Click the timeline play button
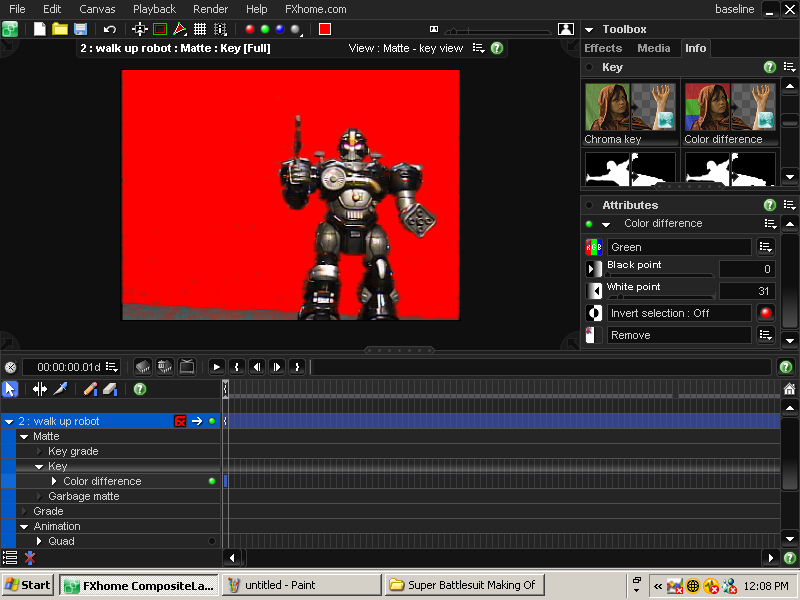 pos(217,367)
